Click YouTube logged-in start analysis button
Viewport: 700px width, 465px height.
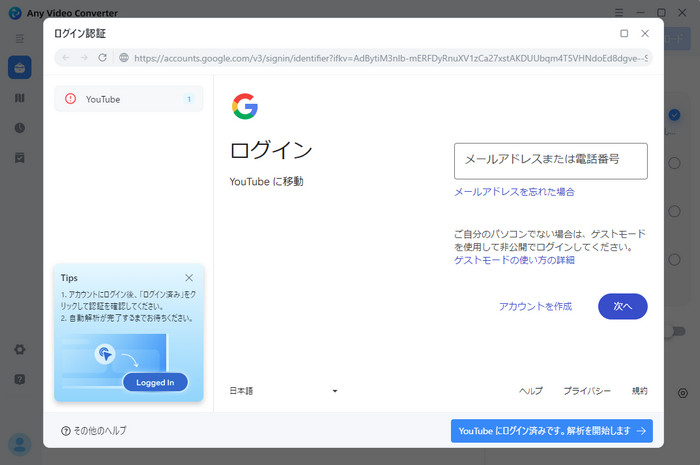tap(552, 431)
